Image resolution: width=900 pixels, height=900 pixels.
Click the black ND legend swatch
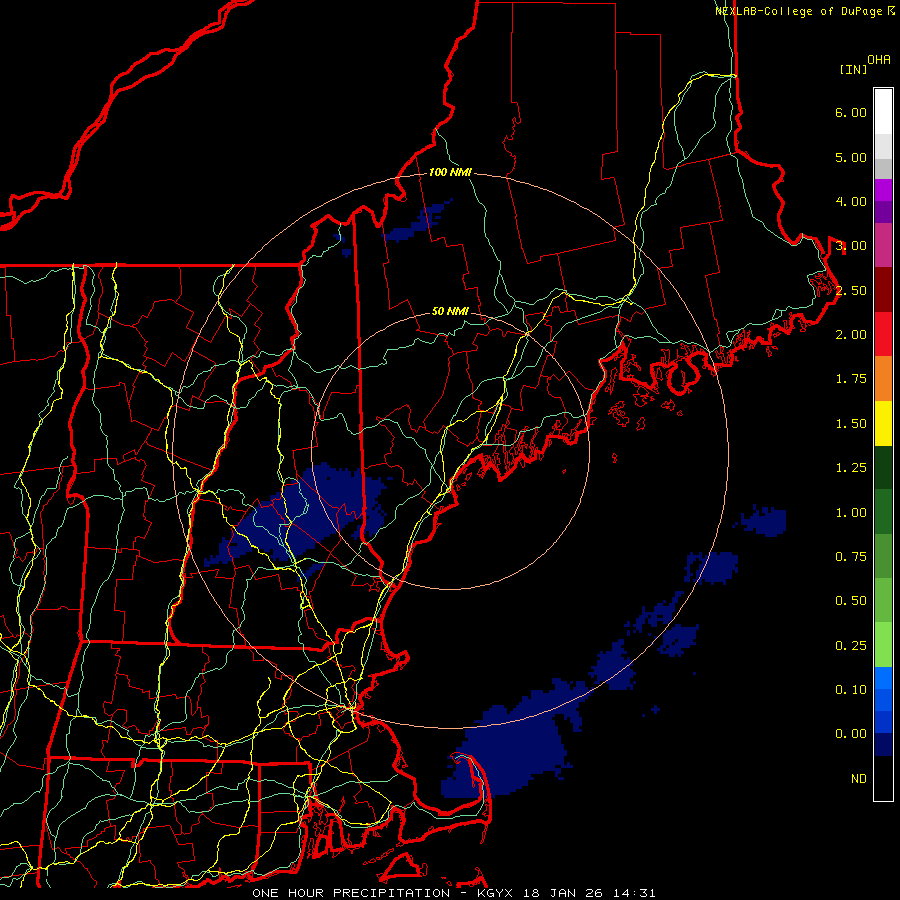point(883,778)
